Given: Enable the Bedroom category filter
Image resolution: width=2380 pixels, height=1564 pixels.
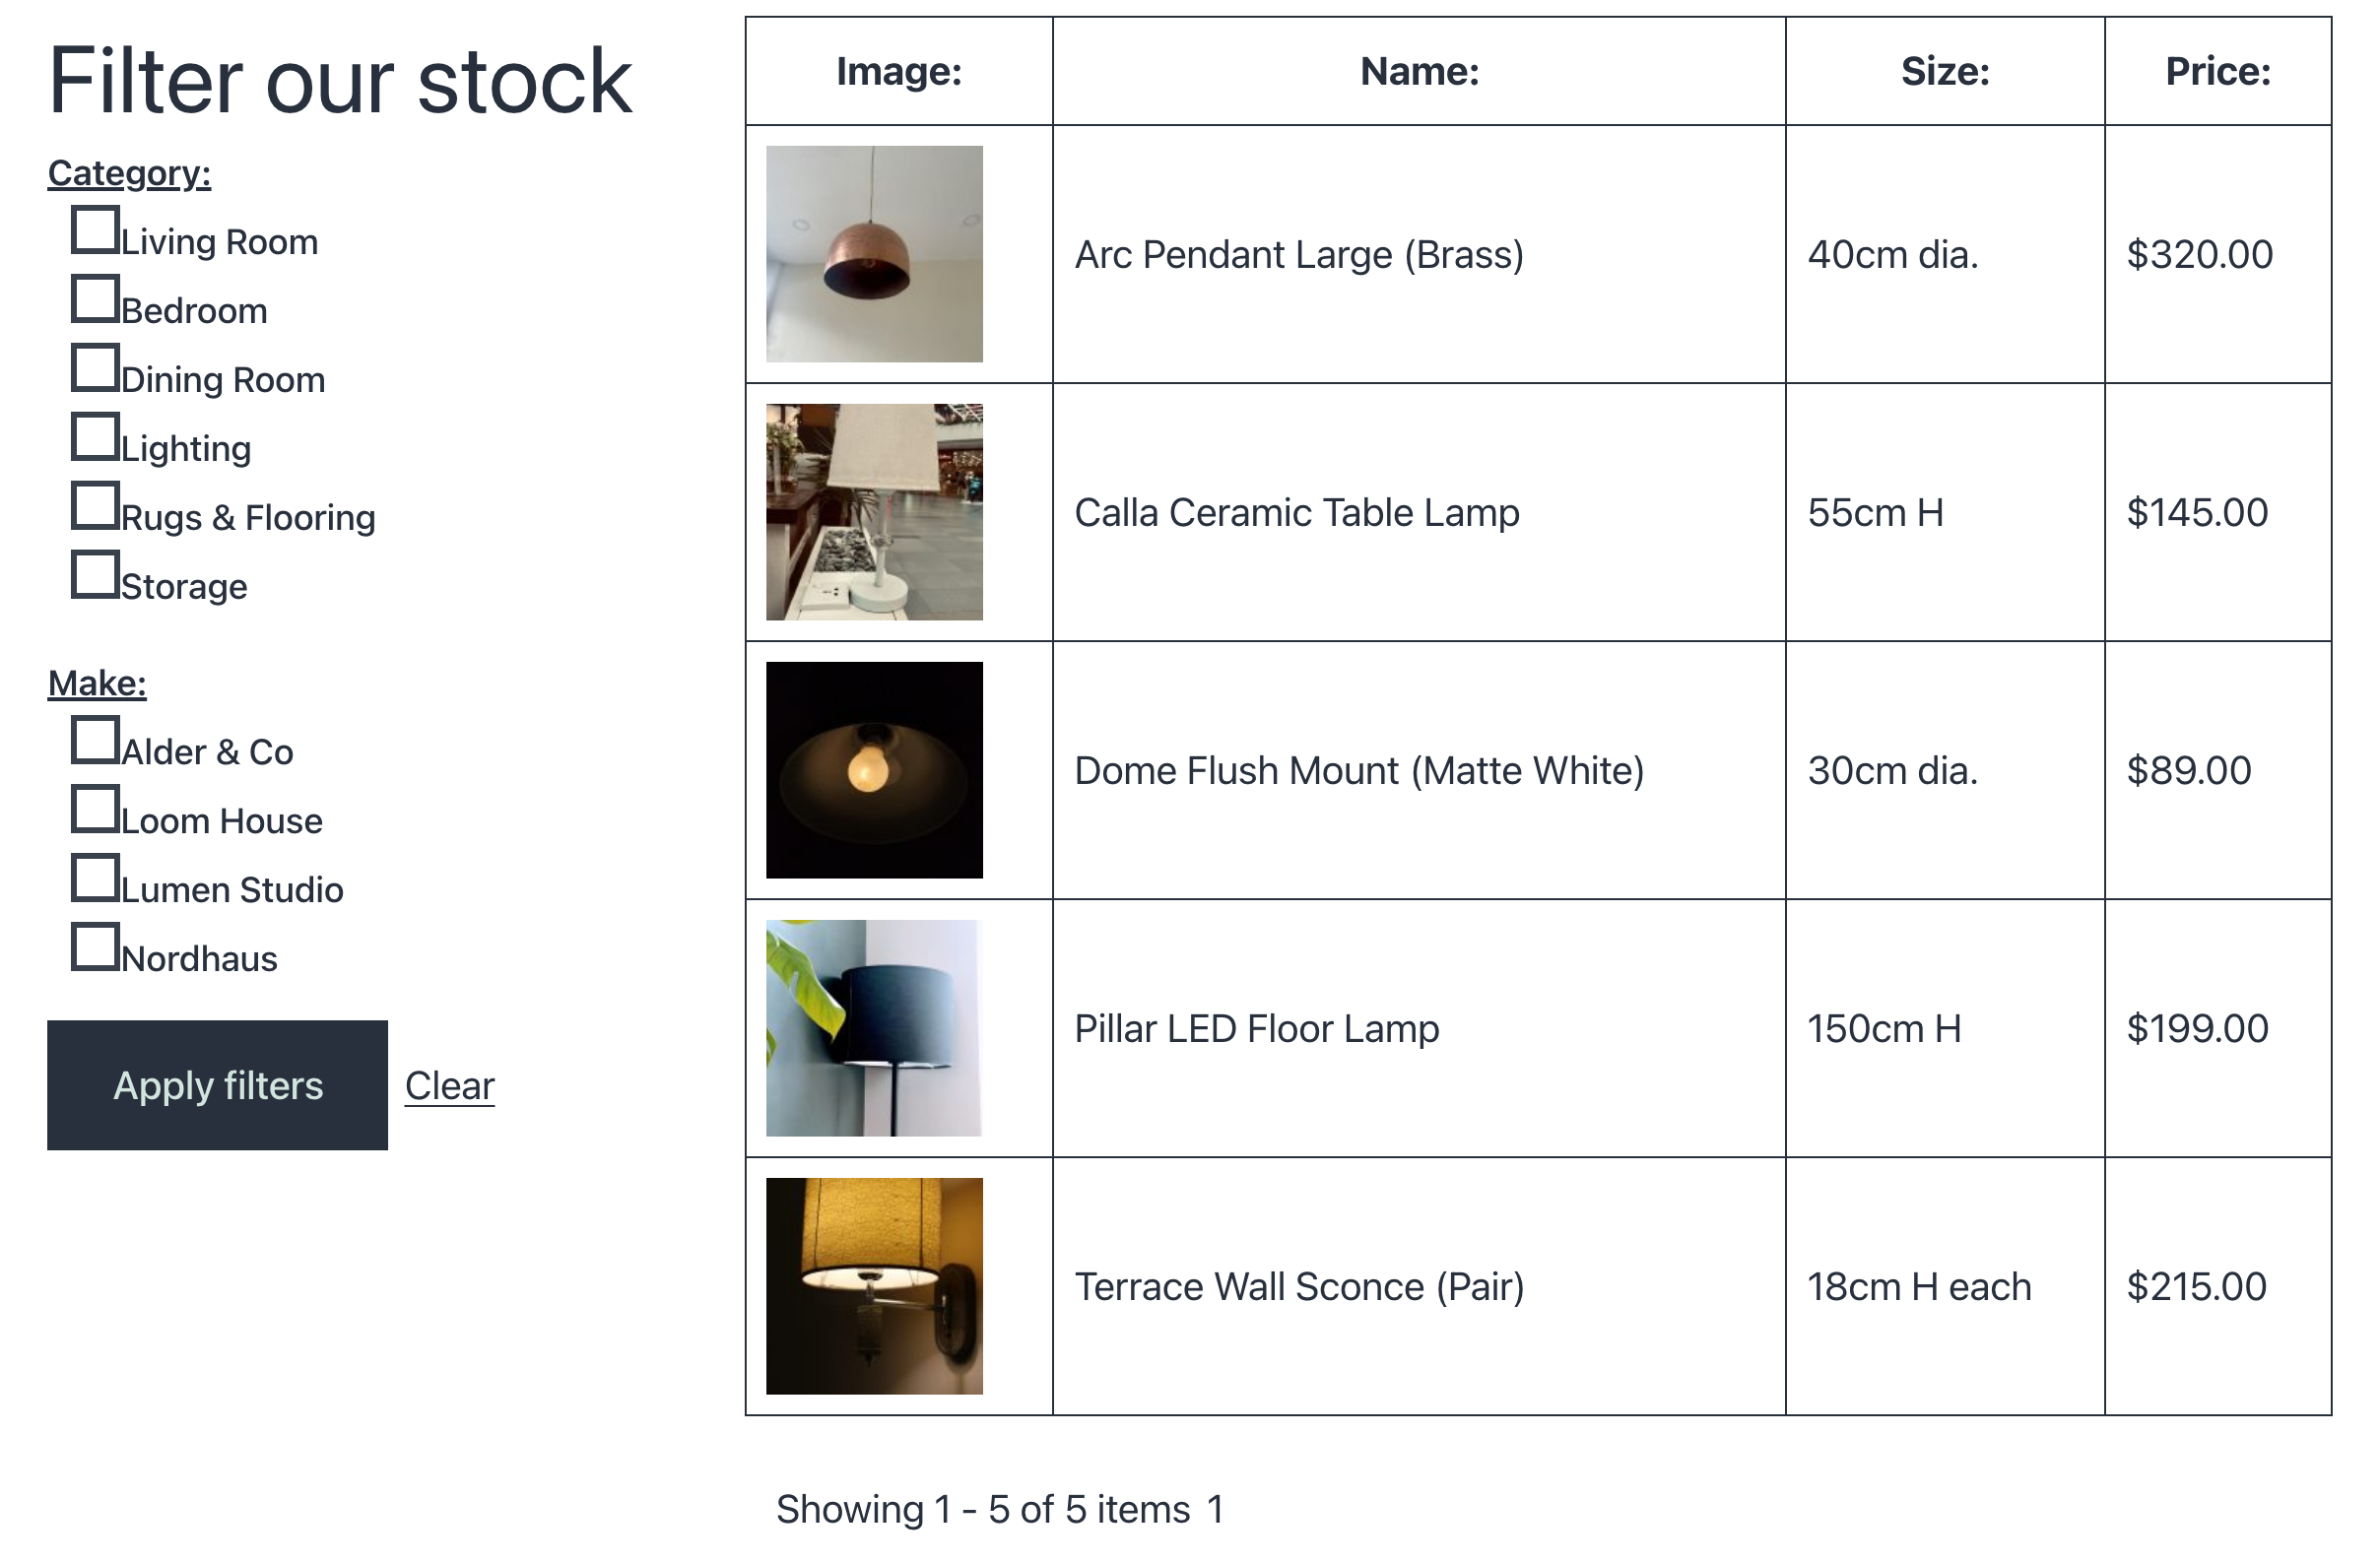Looking at the screenshot, I should (96, 299).
